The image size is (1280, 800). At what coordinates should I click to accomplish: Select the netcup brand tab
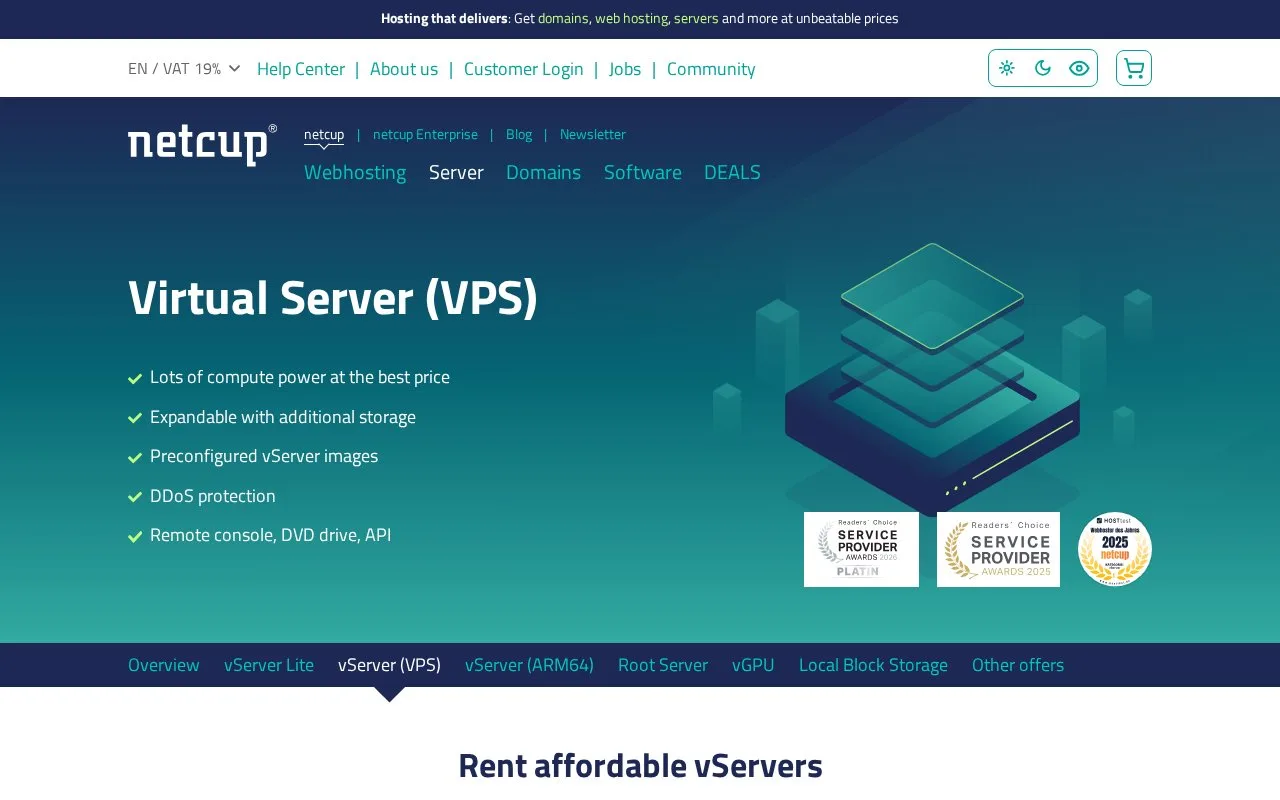pos(324,134)
